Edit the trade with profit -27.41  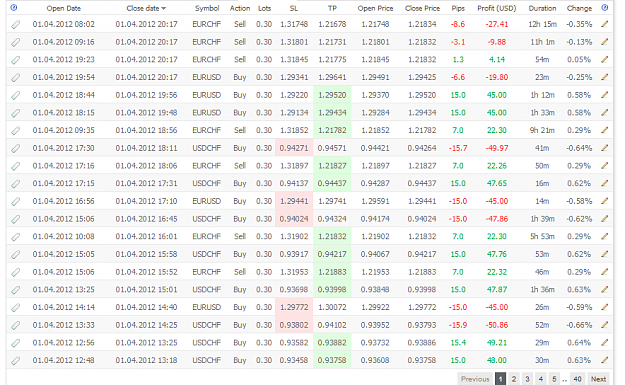pos(605,24)
